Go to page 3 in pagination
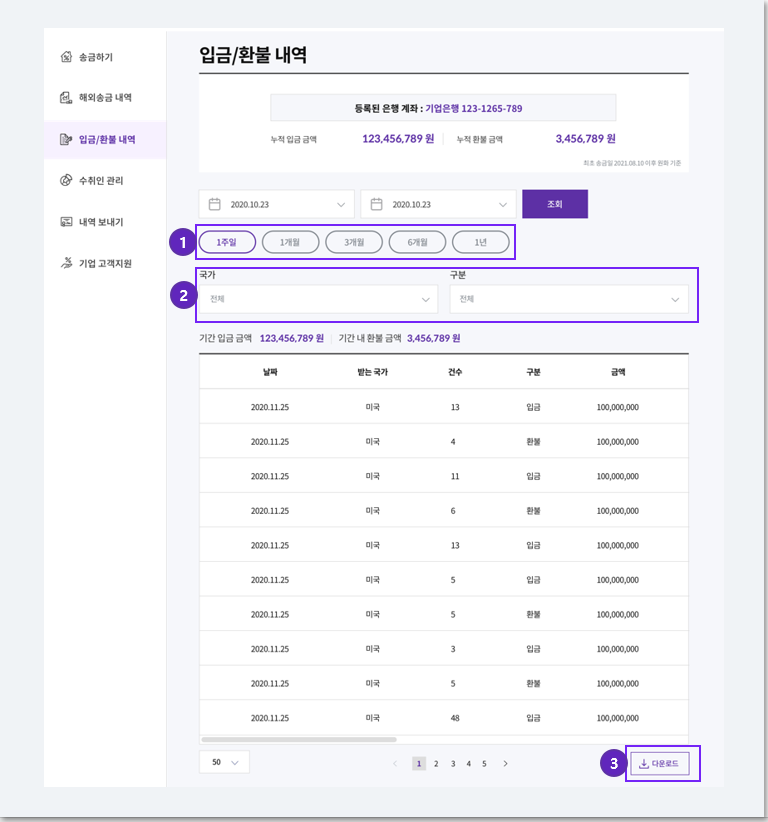This screenshot has width=768, height=822. [x=453, y=764]
